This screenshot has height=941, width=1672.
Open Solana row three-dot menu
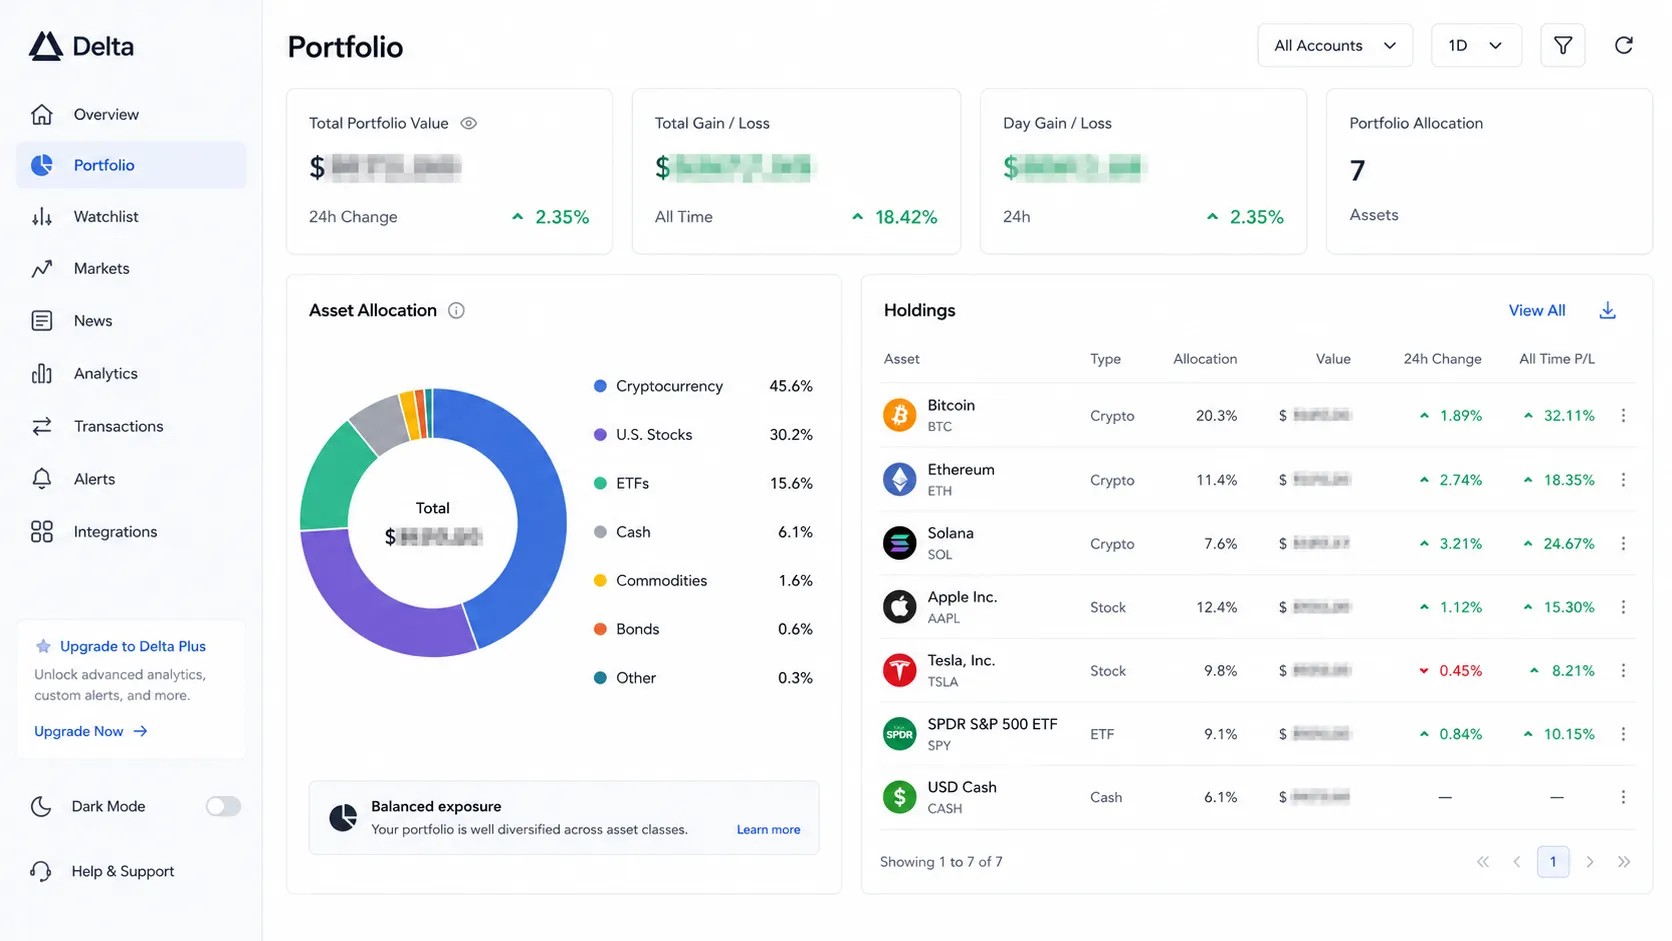(1623, 543)
